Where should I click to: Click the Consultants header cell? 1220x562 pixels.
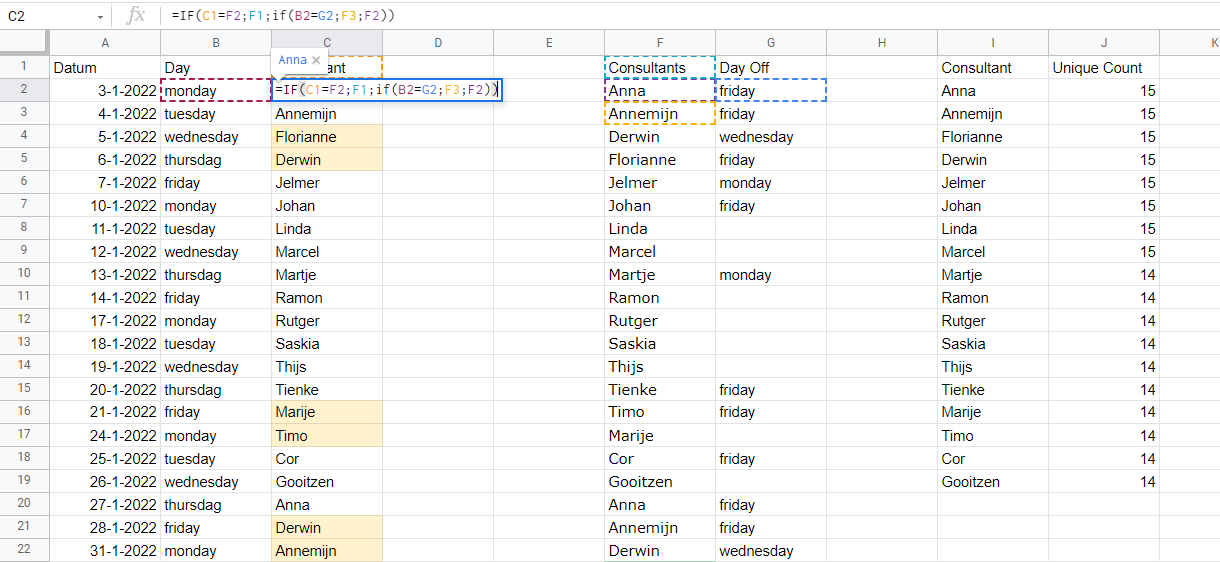coord(660,68)
